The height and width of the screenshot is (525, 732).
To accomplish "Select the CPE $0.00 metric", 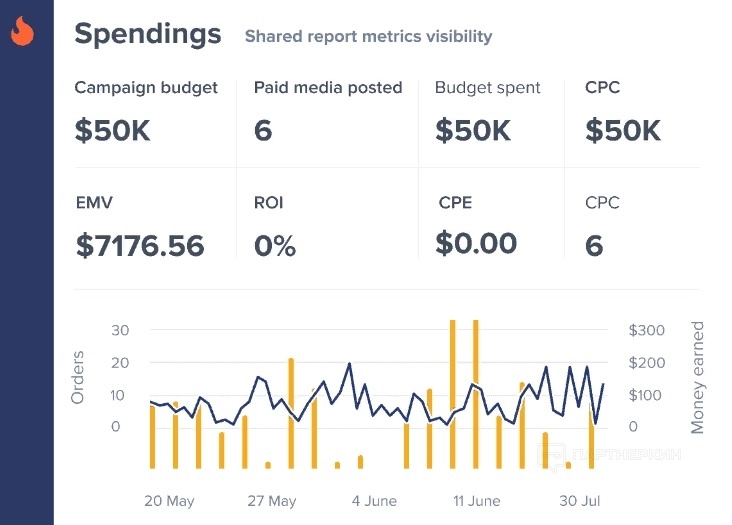I will pyautogui.click(x=477, y=226).
